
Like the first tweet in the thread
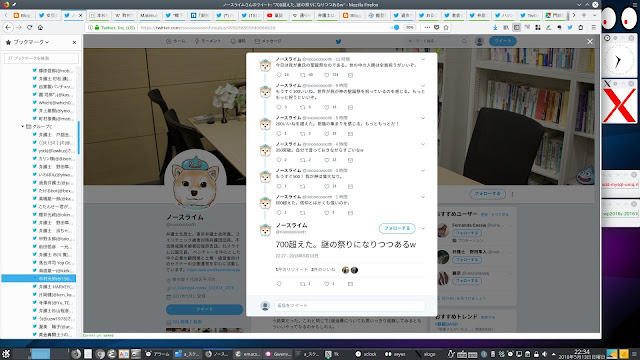327,75
